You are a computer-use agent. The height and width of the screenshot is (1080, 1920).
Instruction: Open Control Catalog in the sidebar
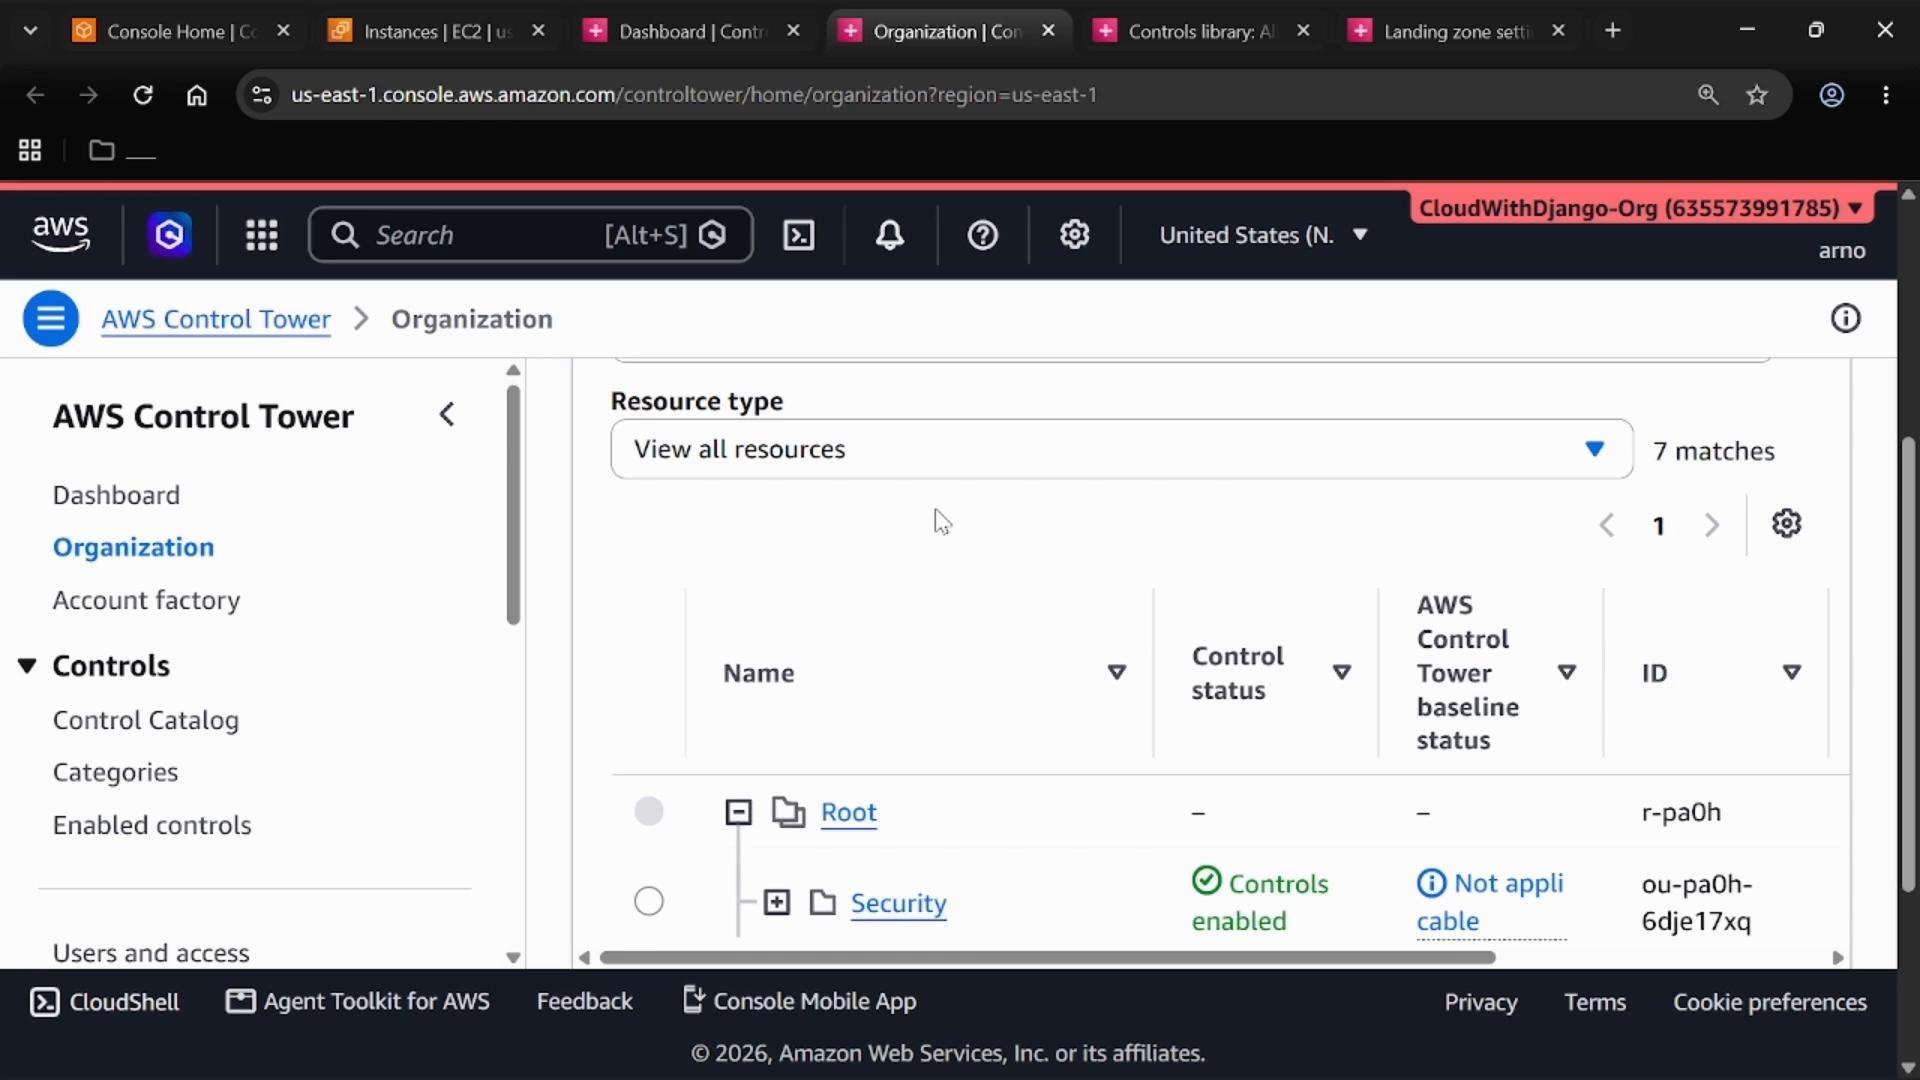point(146,720)
